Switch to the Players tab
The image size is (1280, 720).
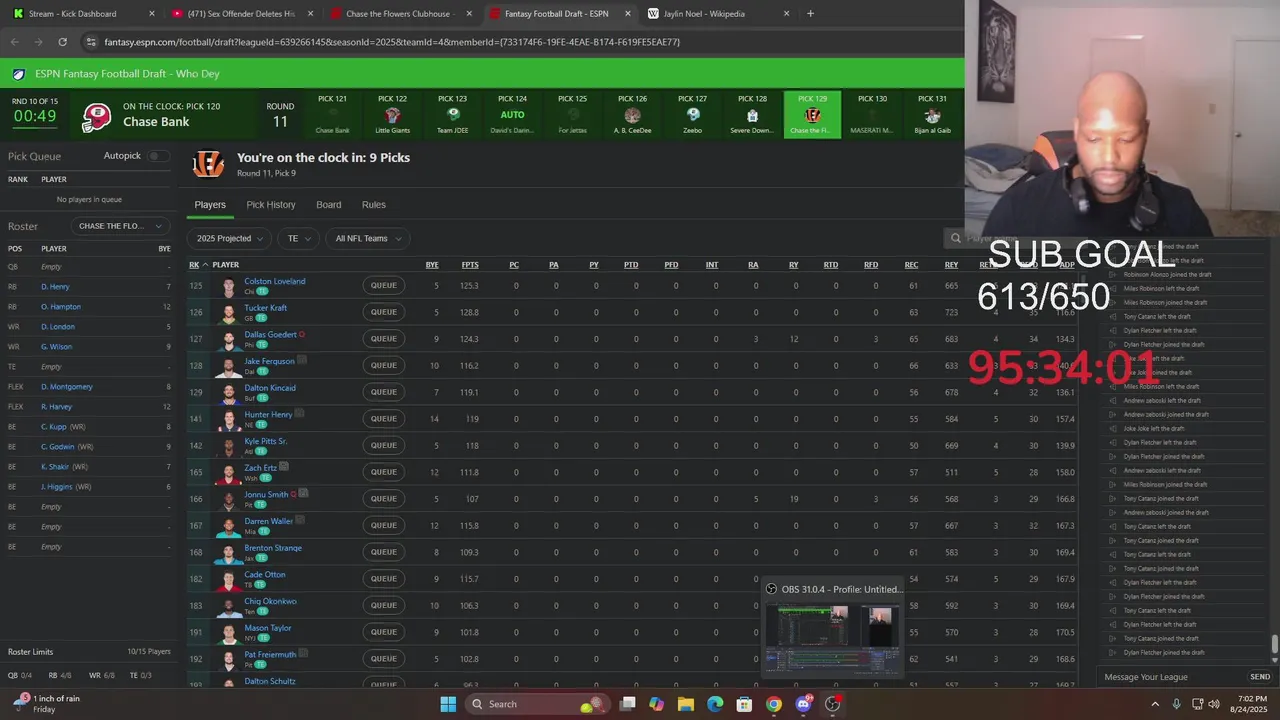point(210,205)
